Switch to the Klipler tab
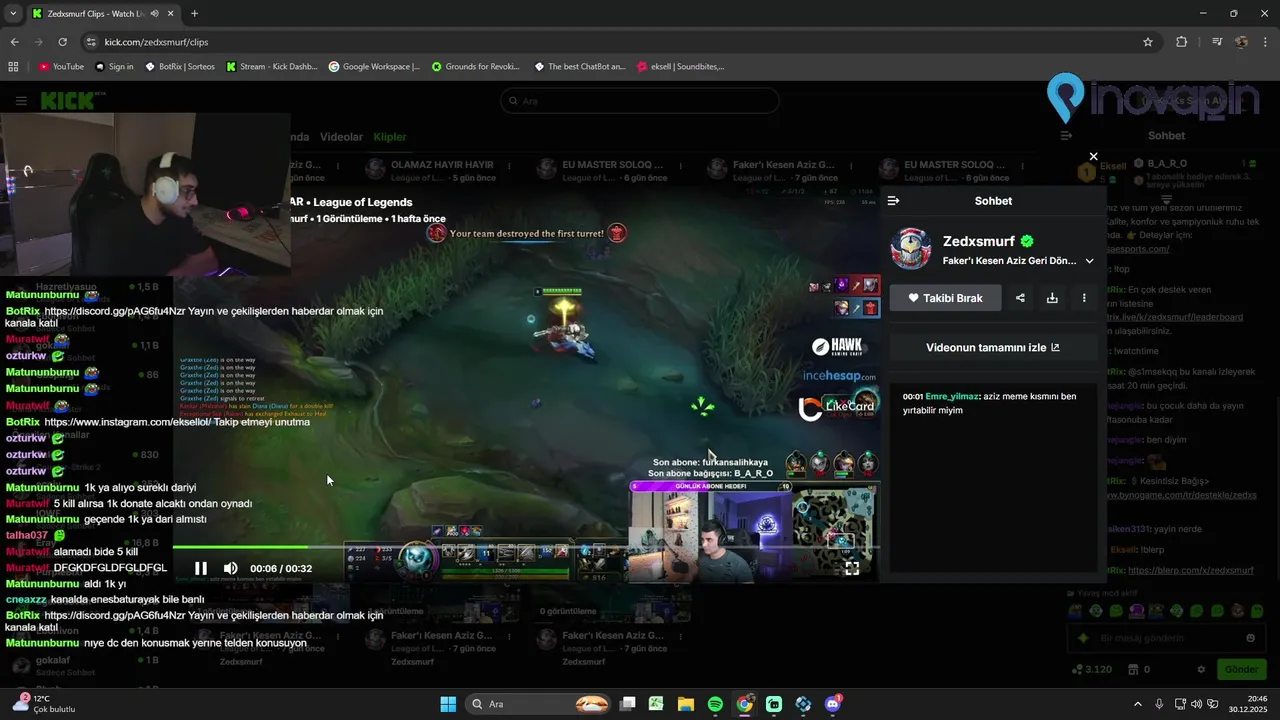Screen dimensions: 1280x720 (390, 137)
